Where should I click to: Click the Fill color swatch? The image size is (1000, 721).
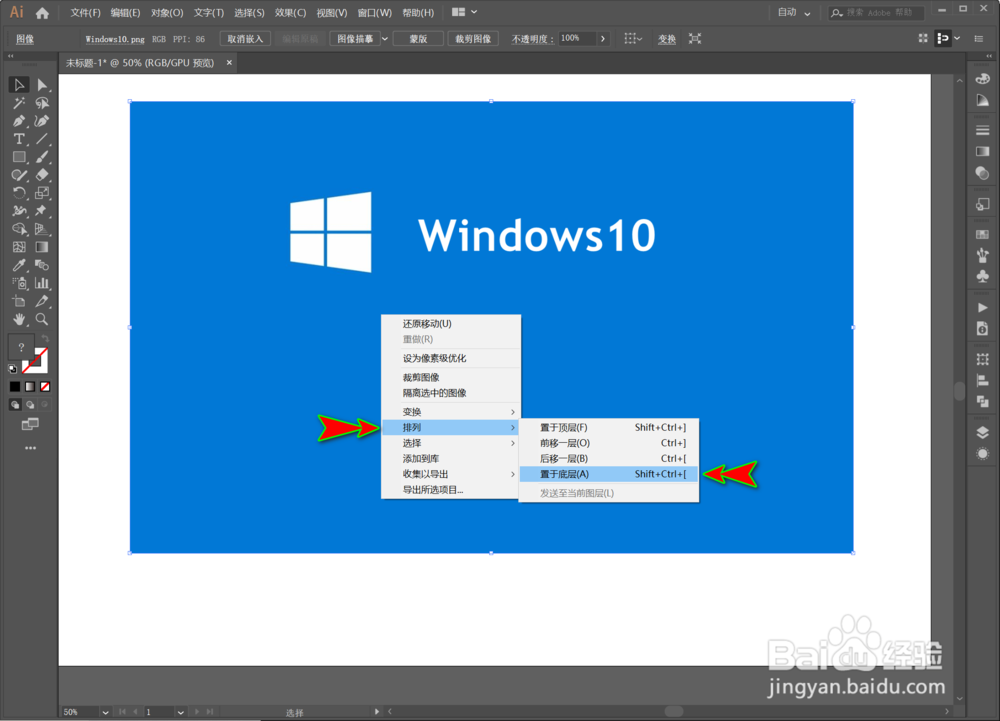(x=20, y=347)
